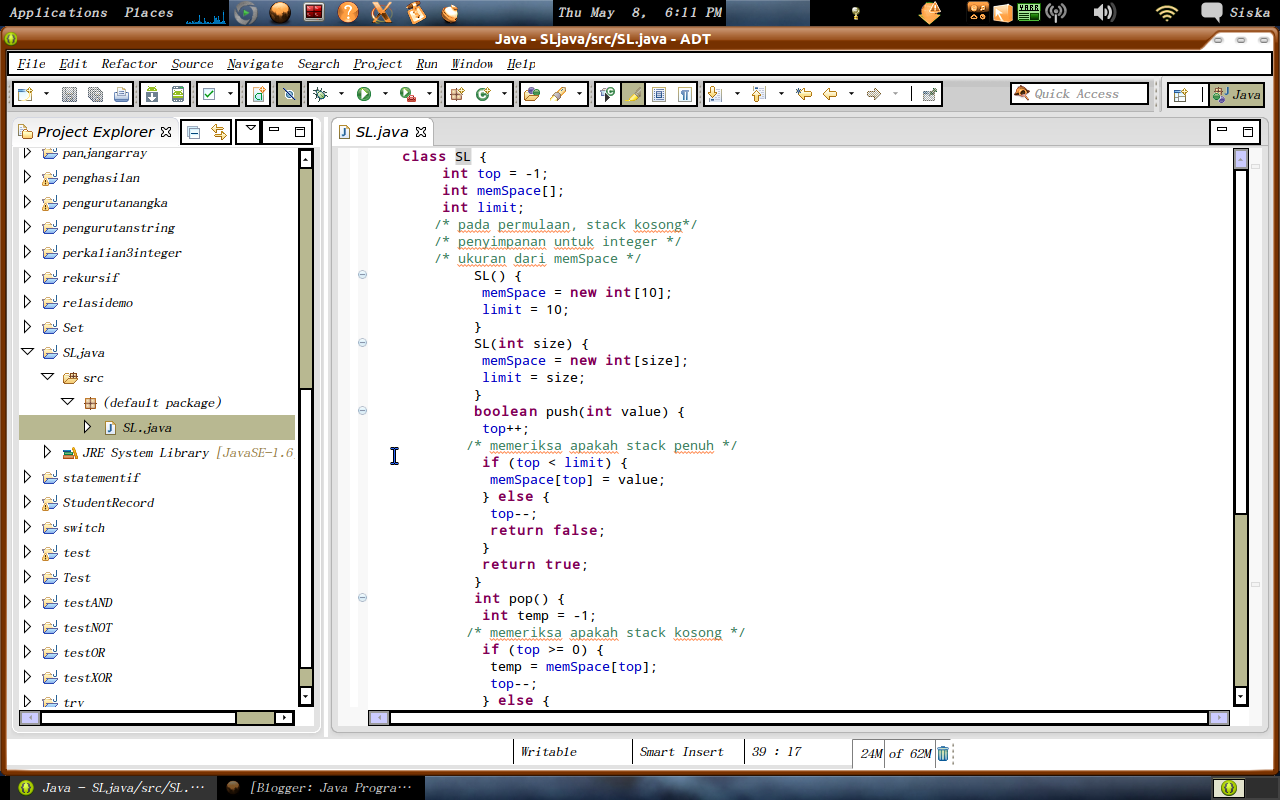
Task: Open the Run button dropdown arrow
Action: pyautogui.click(x=385, y=94)
